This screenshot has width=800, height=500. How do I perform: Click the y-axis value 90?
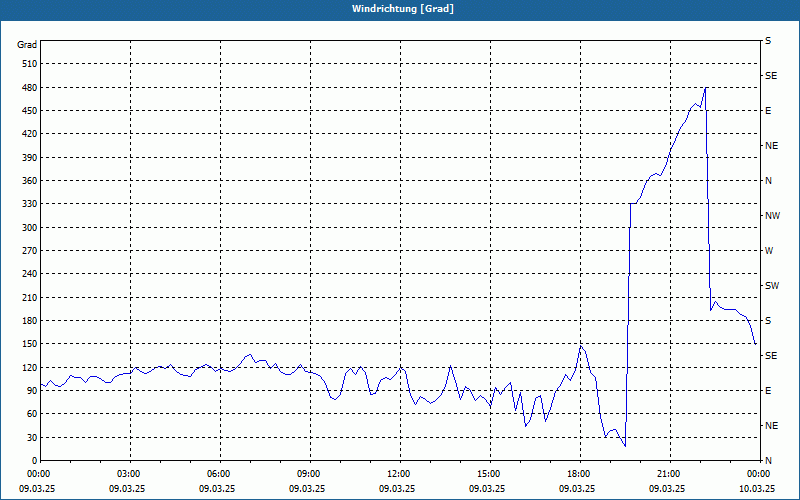[x=32, y=391]
